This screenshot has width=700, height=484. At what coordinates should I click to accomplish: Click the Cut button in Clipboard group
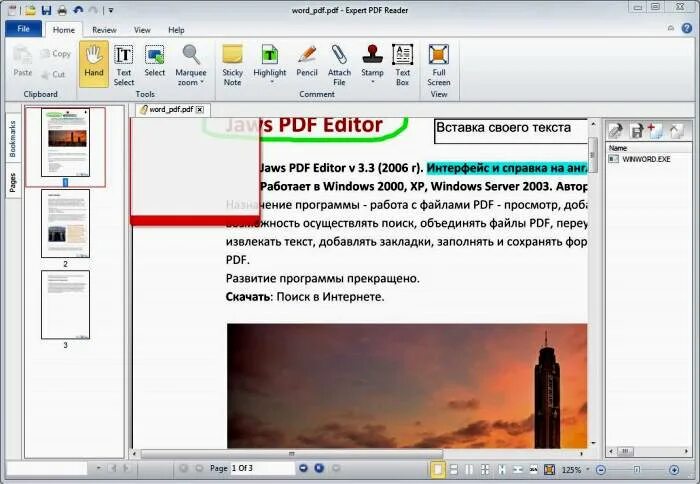[54, 74]
